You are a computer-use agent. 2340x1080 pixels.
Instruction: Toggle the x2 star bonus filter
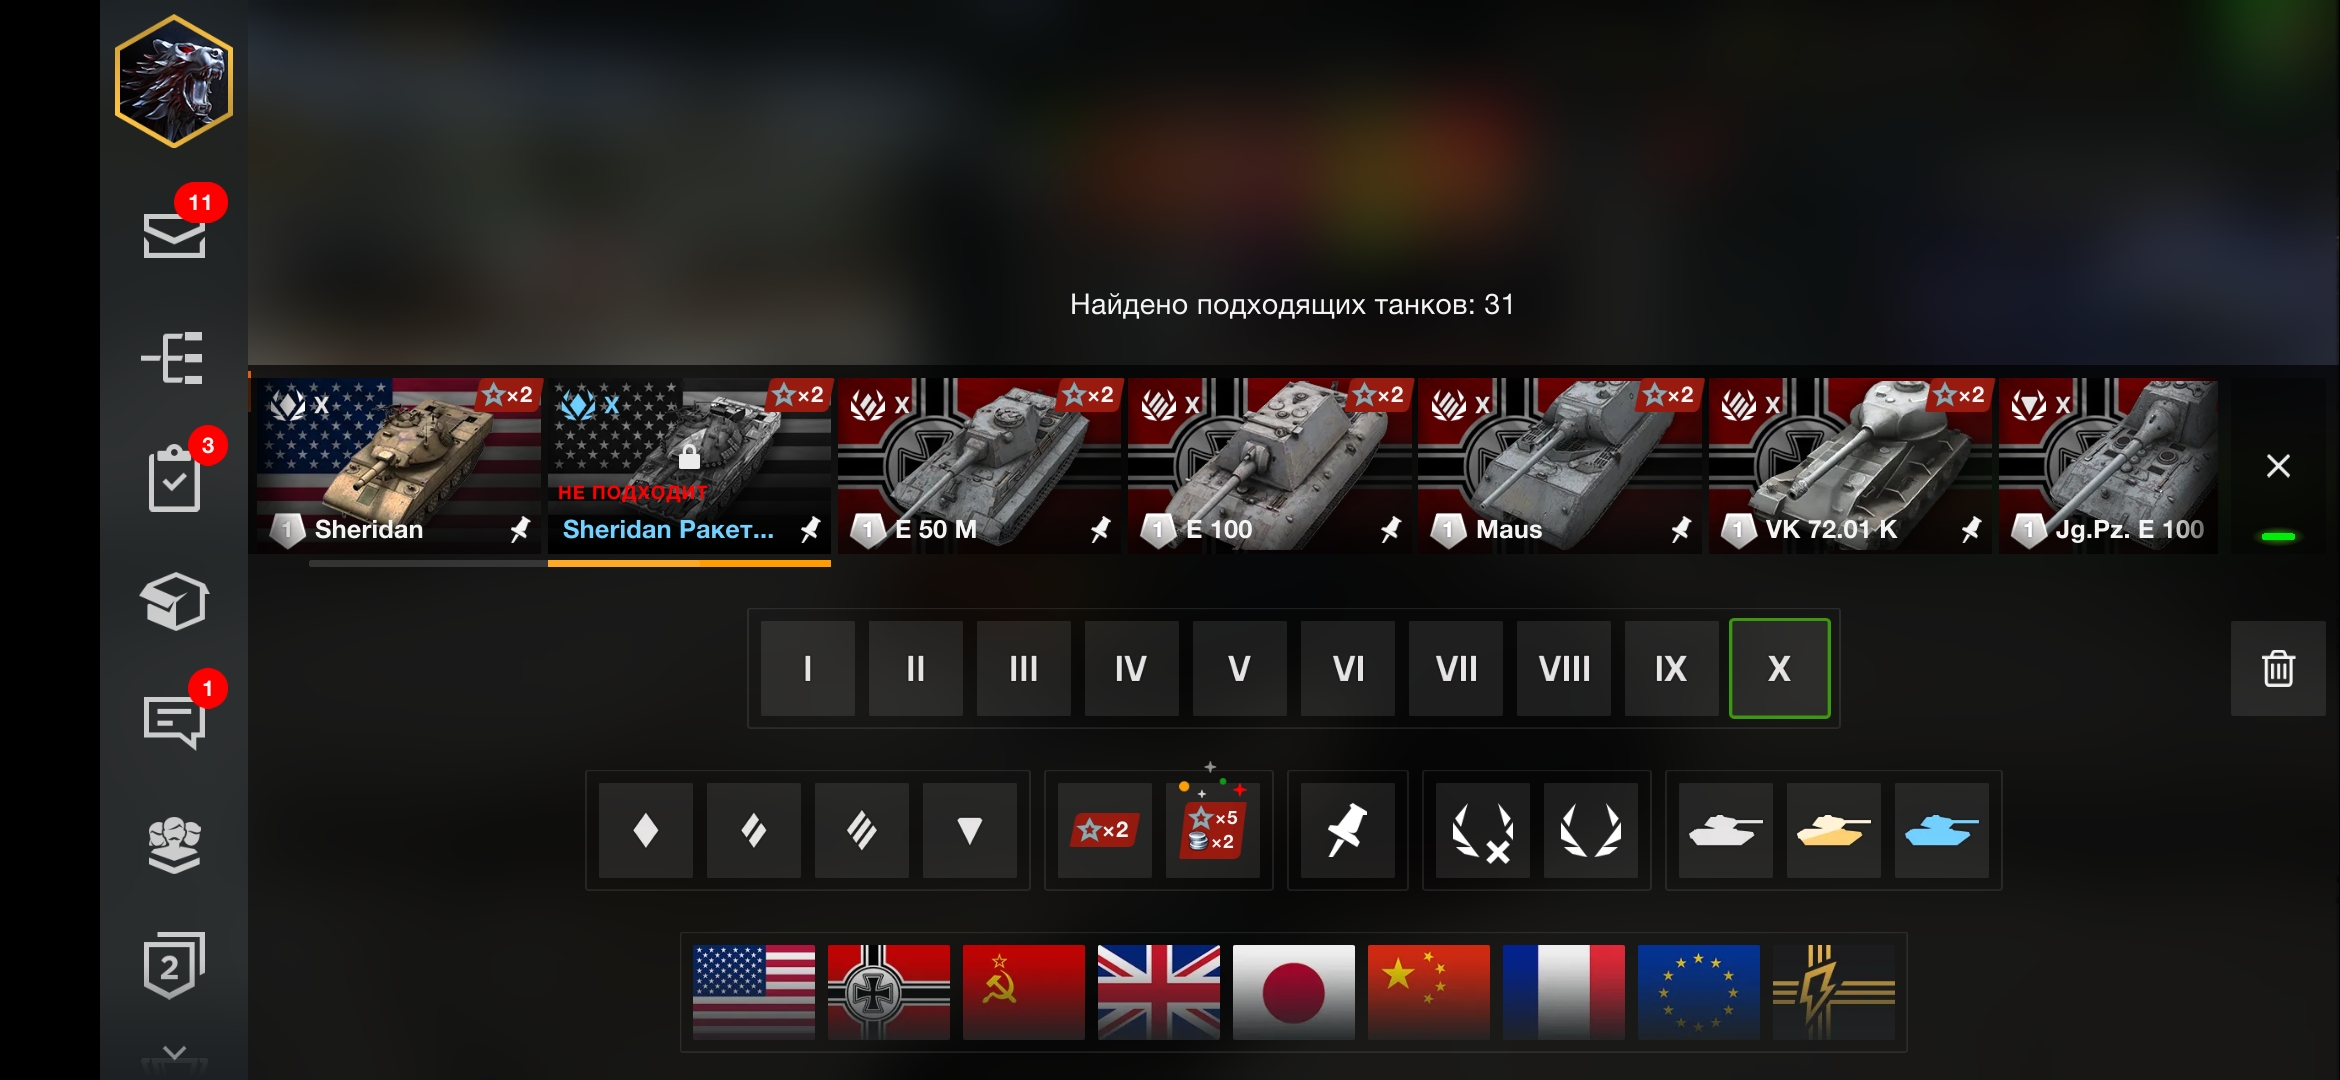[1104, 830]
